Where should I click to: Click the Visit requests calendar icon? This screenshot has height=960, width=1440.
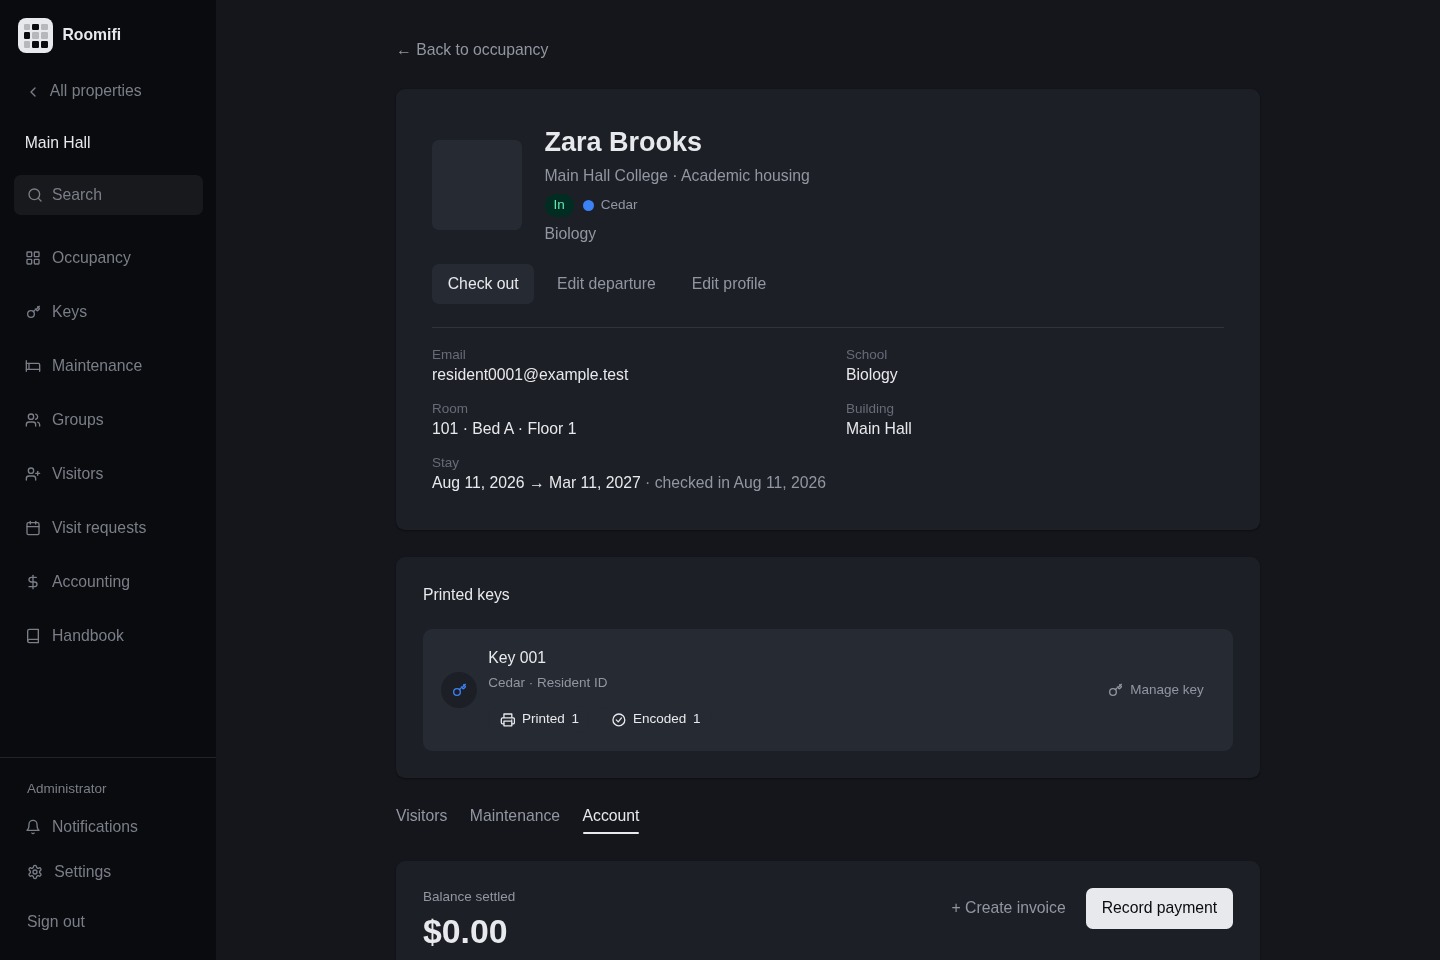33,528
